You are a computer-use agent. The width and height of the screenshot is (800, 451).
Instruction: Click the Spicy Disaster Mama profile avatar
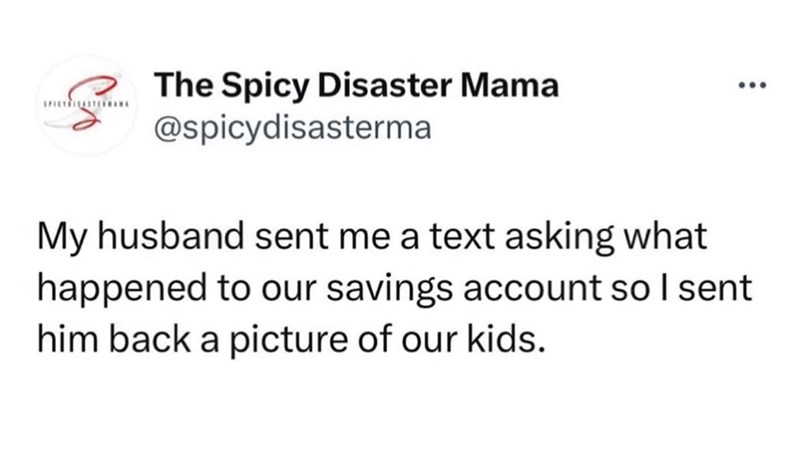coord(86,107)
